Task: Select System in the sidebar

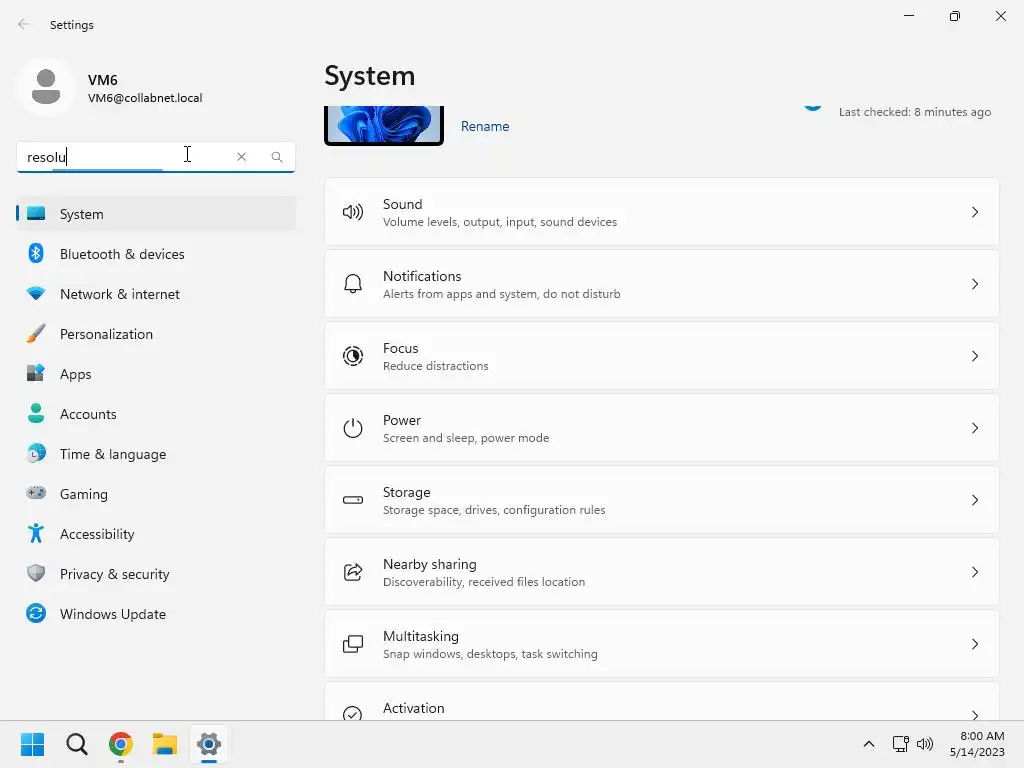Action: coord(156,214)
